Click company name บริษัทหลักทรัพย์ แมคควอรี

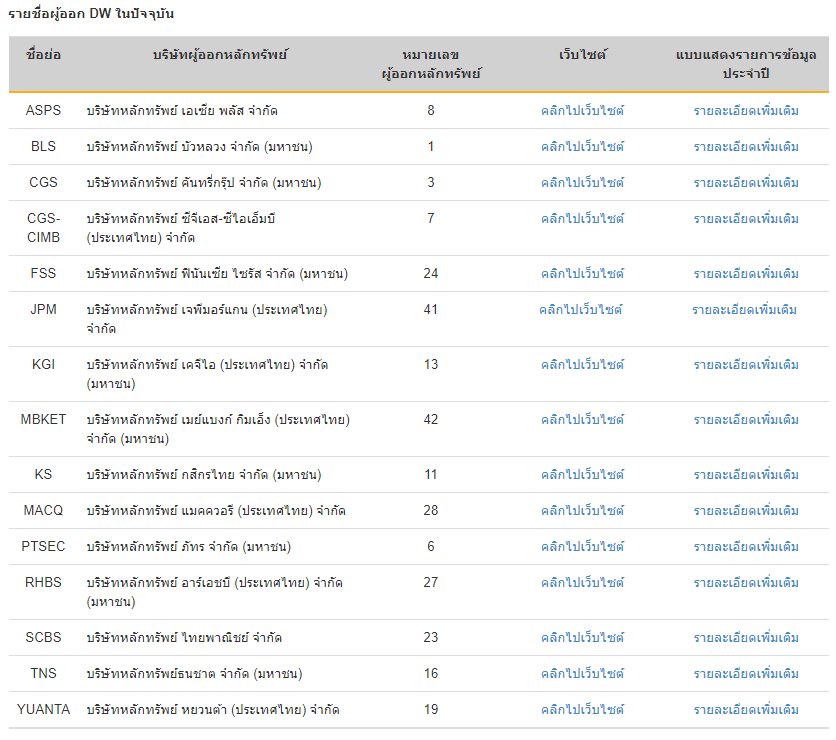click(x=216, y=511)
